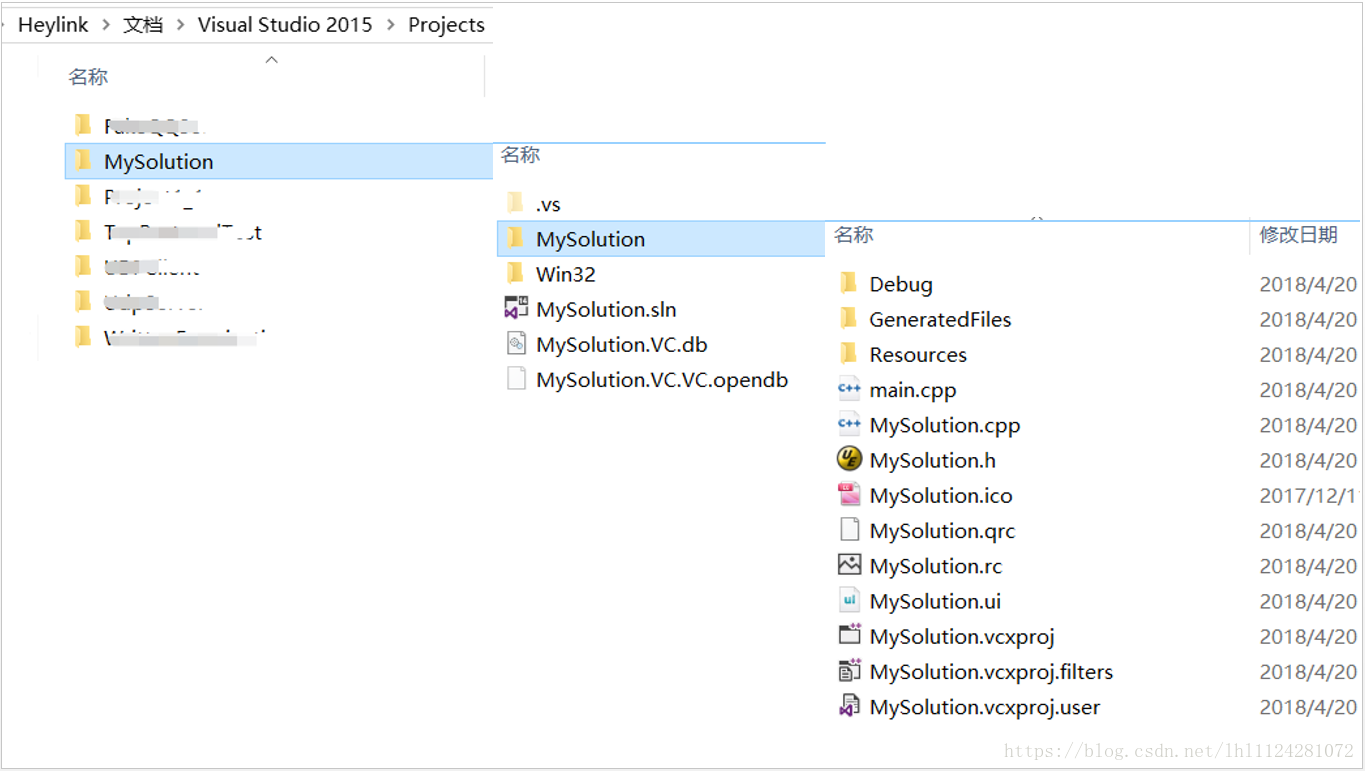The width and height of the screenshot is (1365, 771).
Task: Click the modified date of the Debug folder
Action: click(1308, 285)
